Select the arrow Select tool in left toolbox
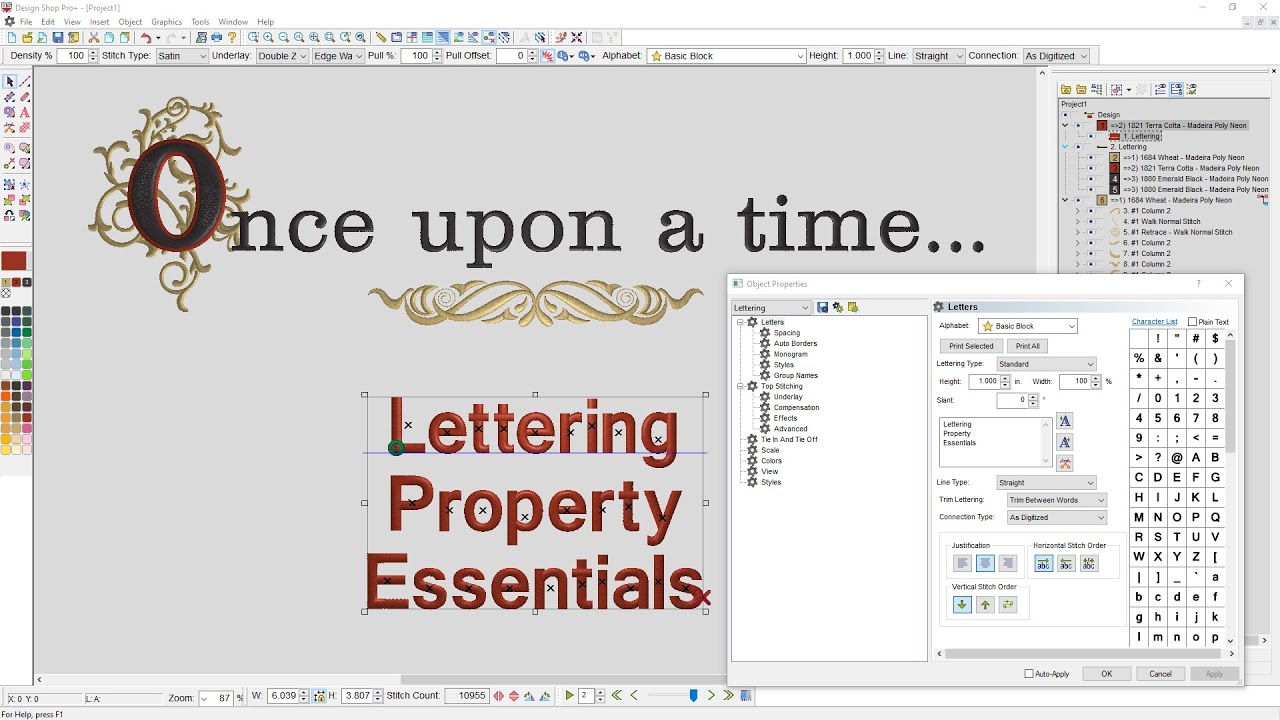1280x720 pixels. 10,82
